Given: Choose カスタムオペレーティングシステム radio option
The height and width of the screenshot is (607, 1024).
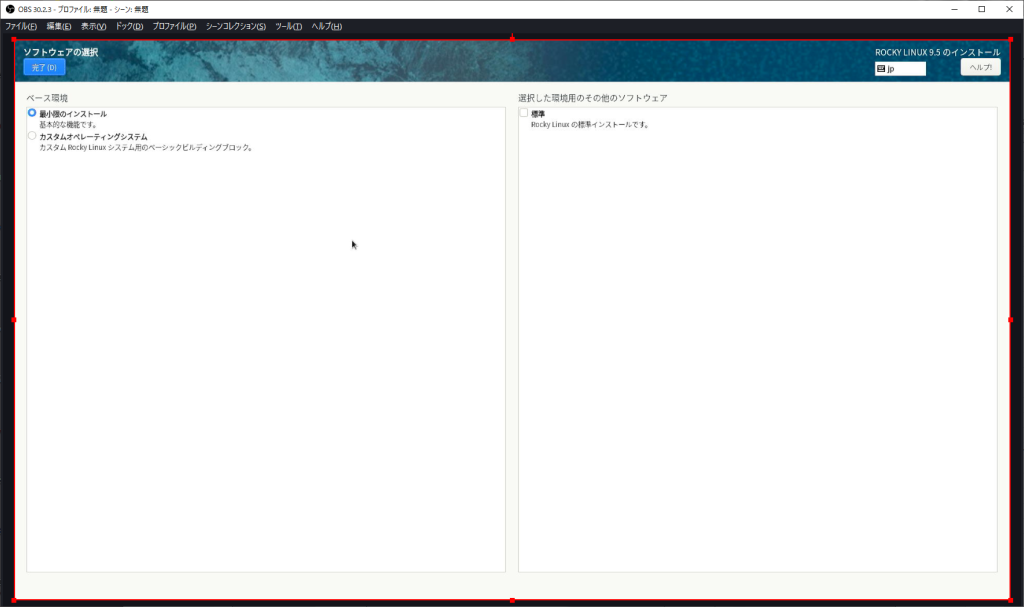Looking at the screenshot, I should (32, 136).
